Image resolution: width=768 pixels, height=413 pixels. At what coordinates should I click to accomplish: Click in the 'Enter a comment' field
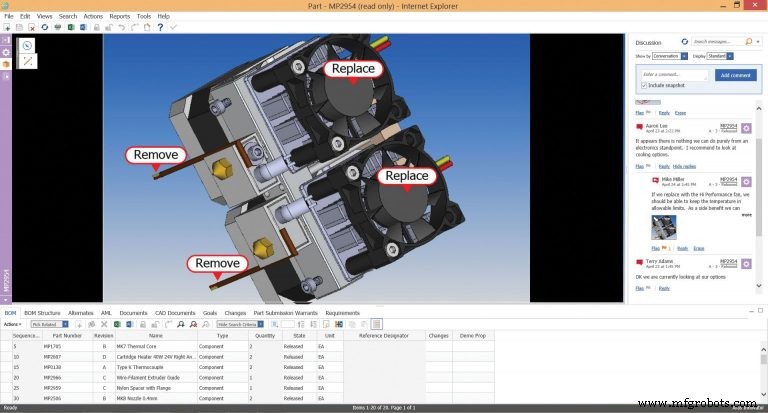pos(674,74)
